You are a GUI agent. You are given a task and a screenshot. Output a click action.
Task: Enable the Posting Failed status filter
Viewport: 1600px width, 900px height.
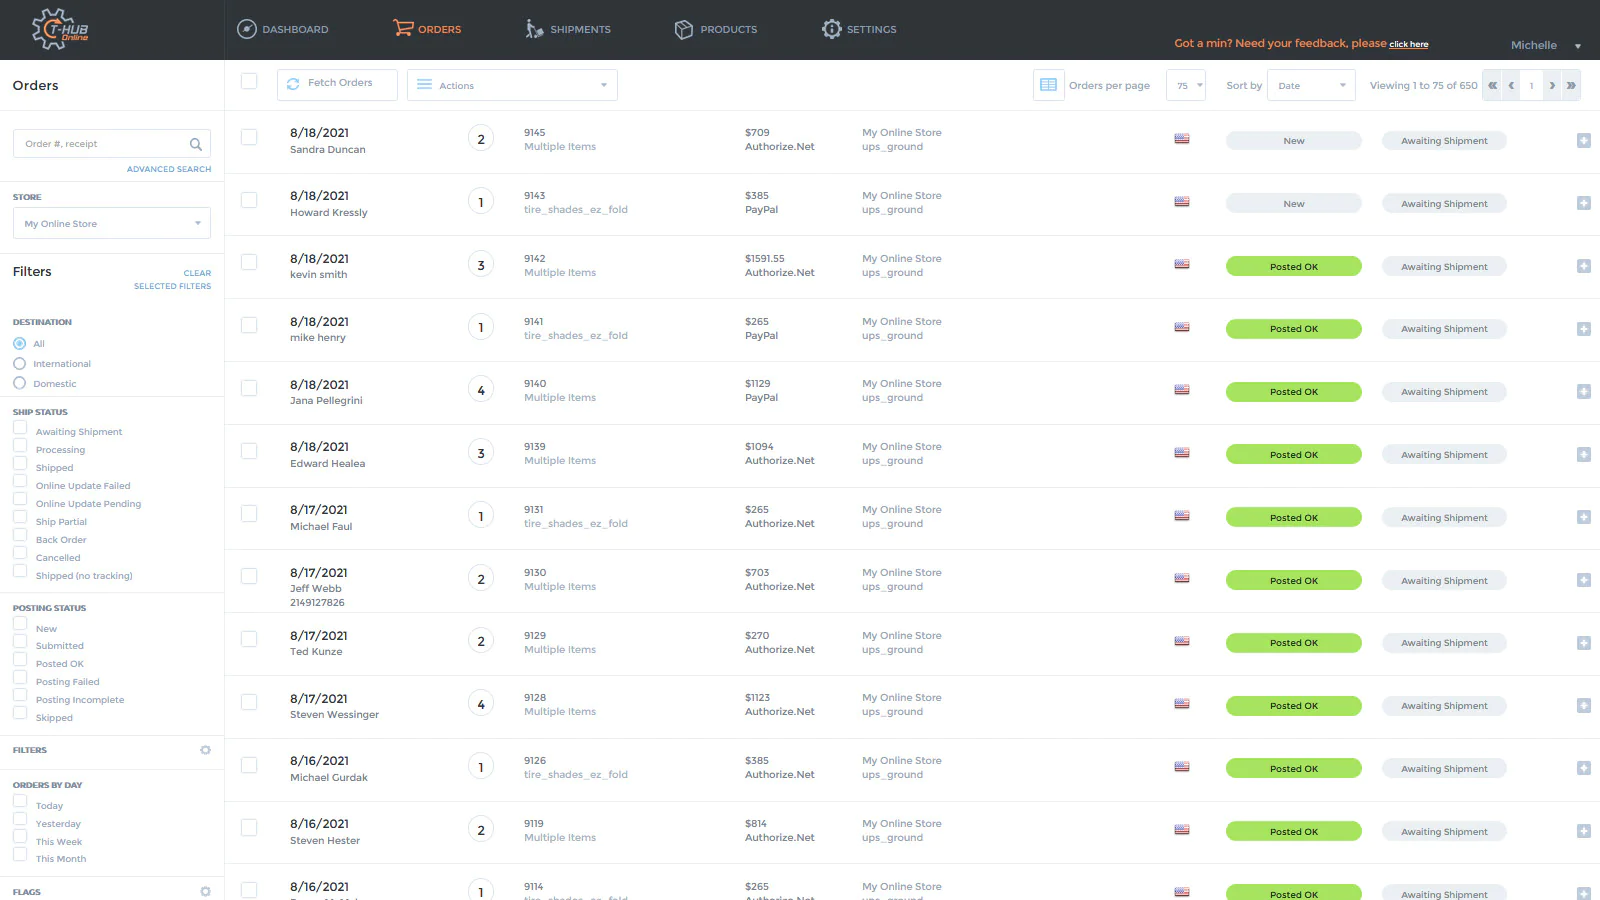pos(20,678)
